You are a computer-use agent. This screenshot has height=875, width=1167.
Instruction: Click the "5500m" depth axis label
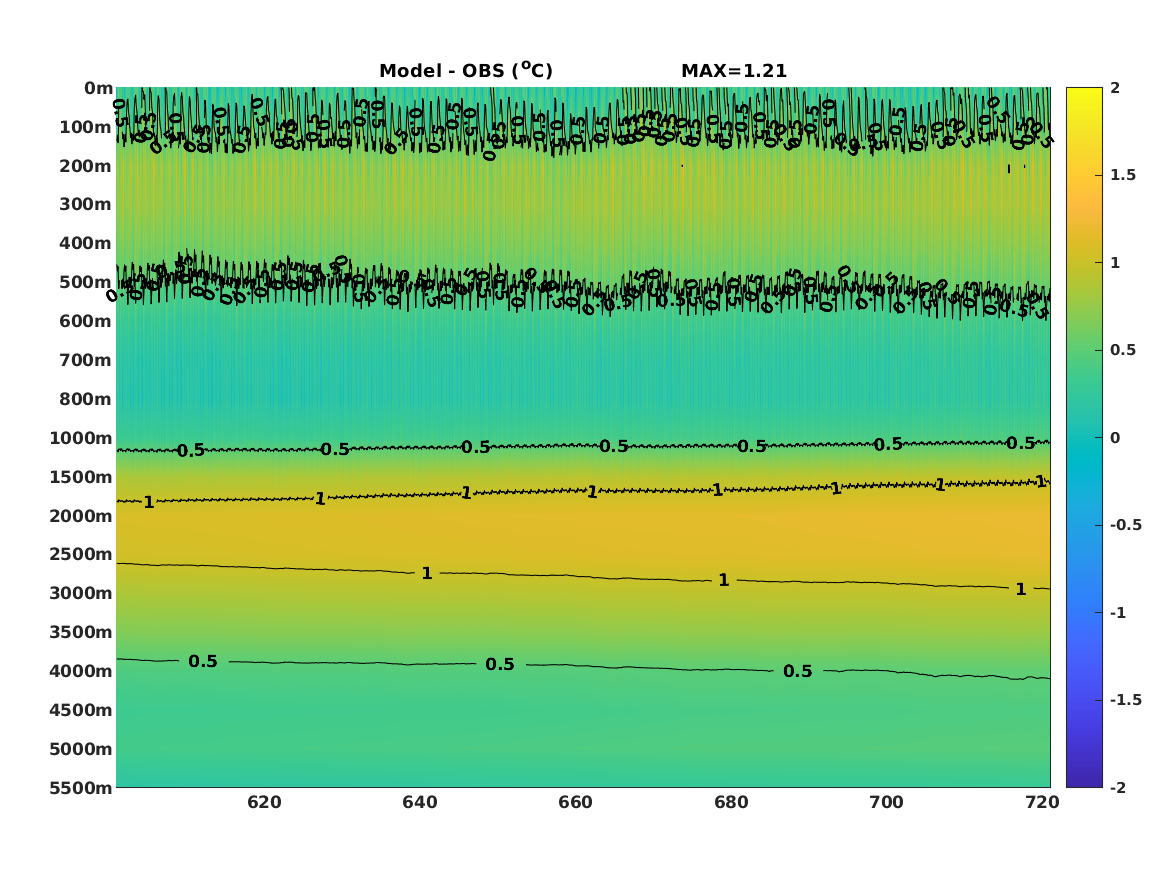[x=81, y=787]
